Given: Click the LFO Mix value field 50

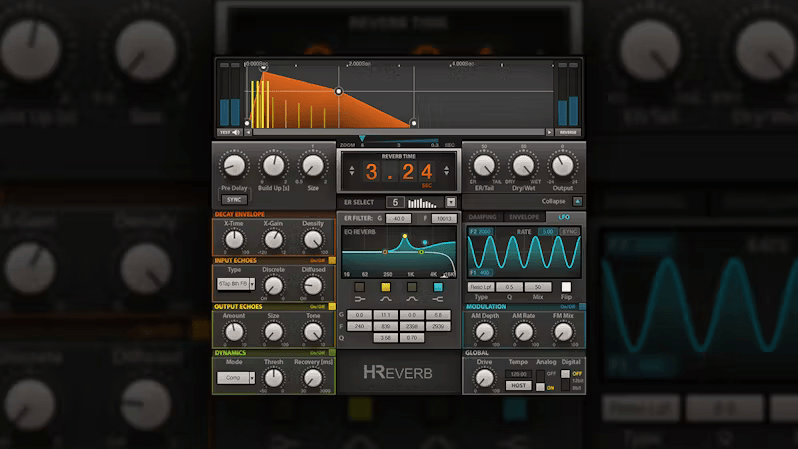Looking at the screenshot, I should point(538,287).
